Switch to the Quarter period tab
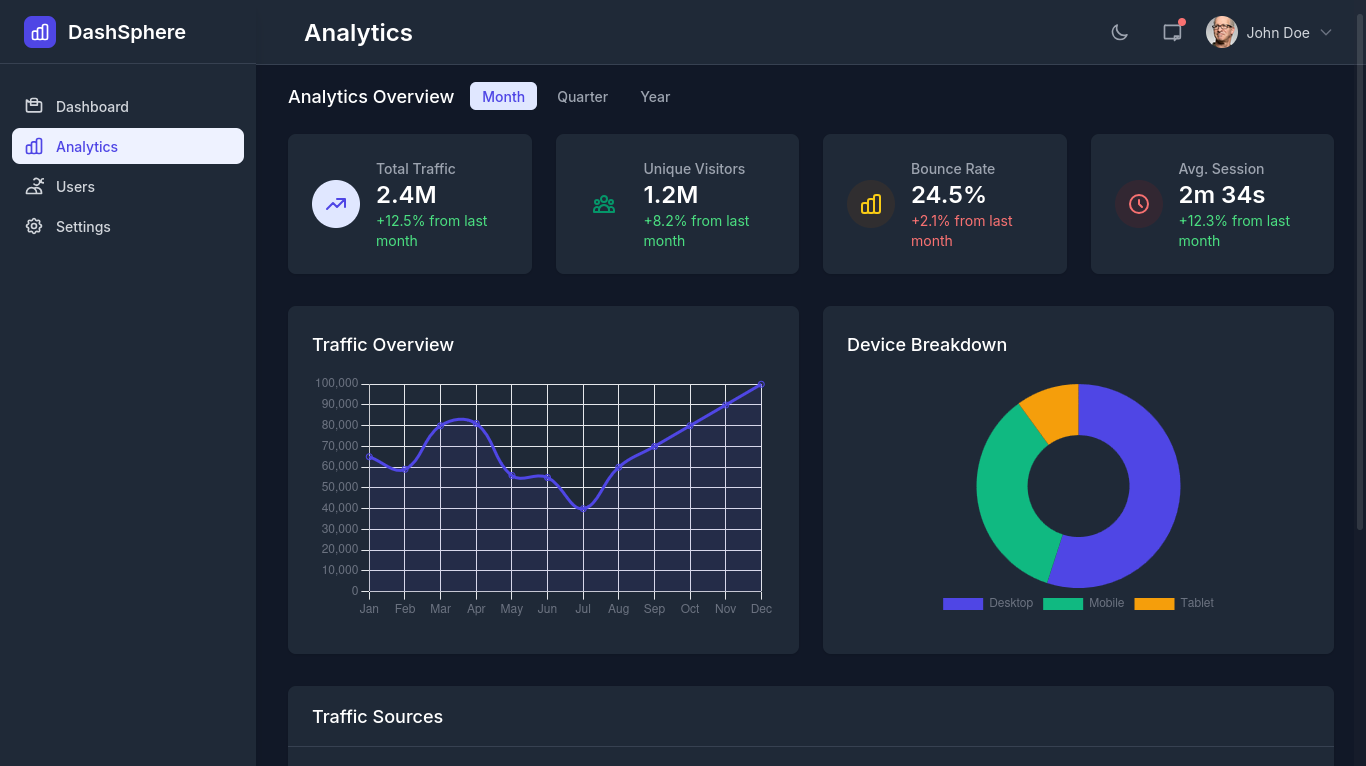1366x766 pixels. [x=582, y=96]
